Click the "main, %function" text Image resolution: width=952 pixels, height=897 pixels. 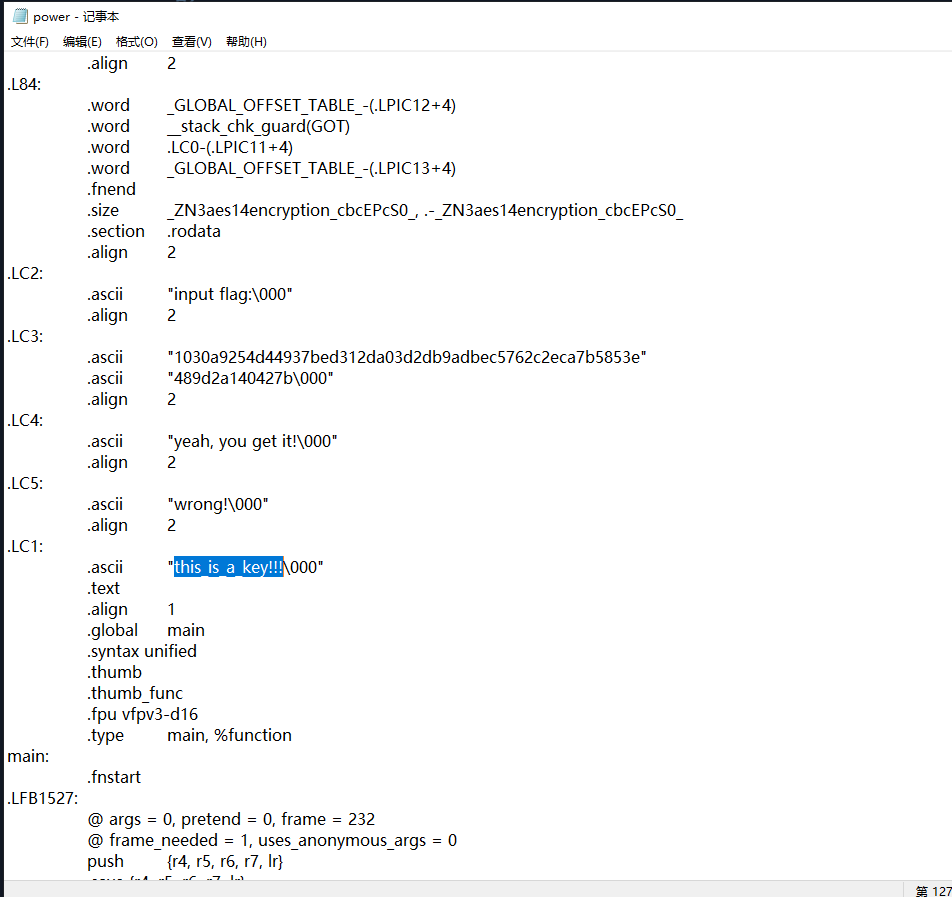point(230,735)
